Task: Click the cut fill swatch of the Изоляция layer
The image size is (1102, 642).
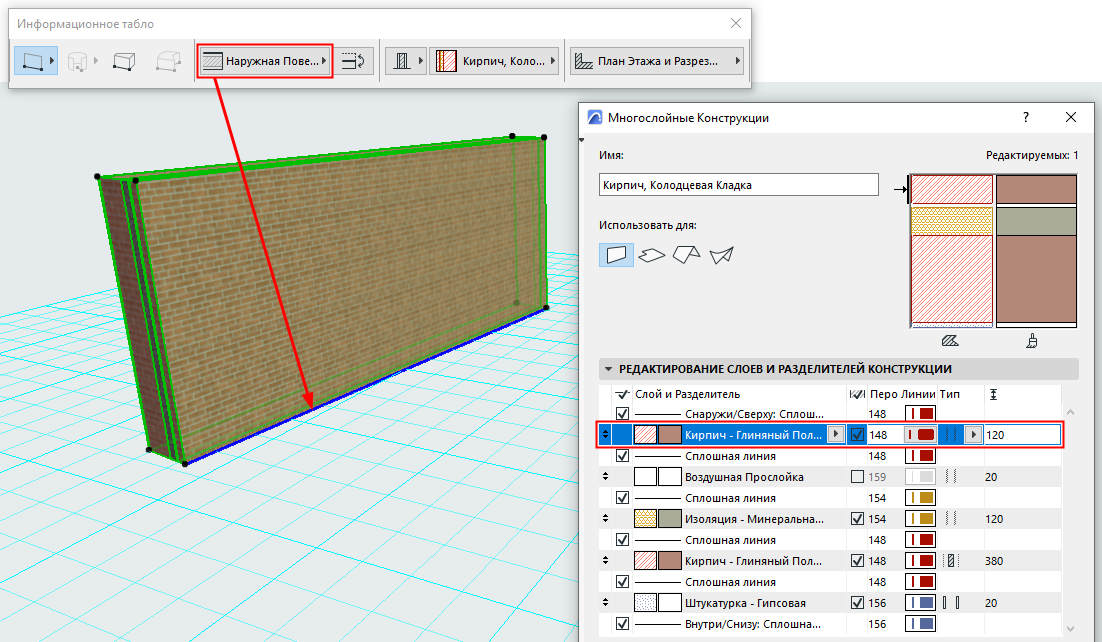Action: (x=645, y=519)
